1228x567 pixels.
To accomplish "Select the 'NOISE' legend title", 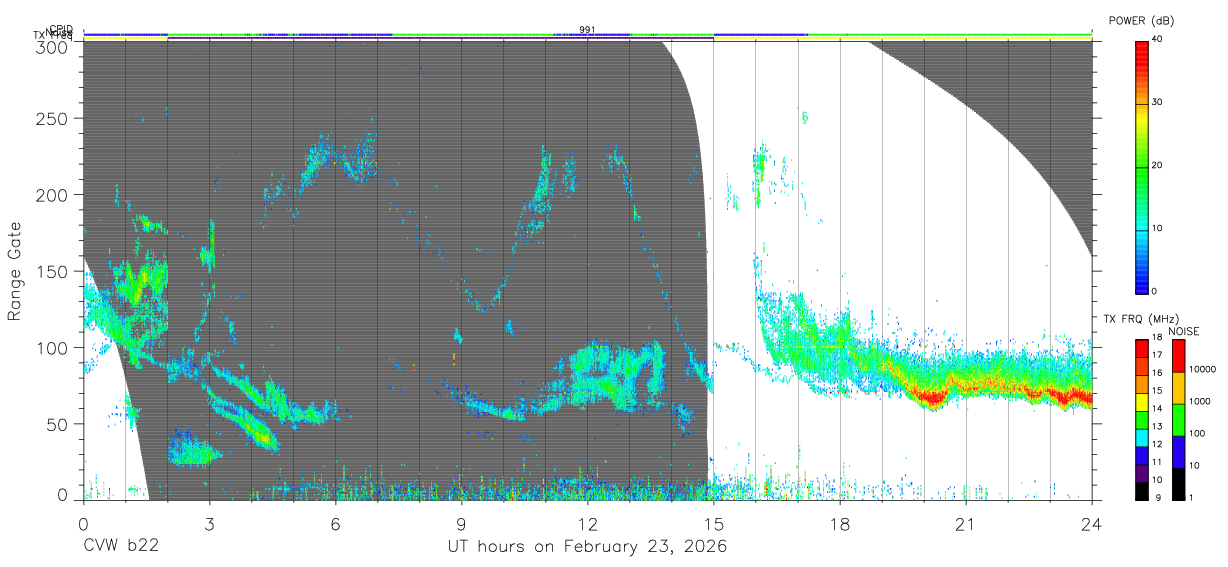I will (1185, 331).
